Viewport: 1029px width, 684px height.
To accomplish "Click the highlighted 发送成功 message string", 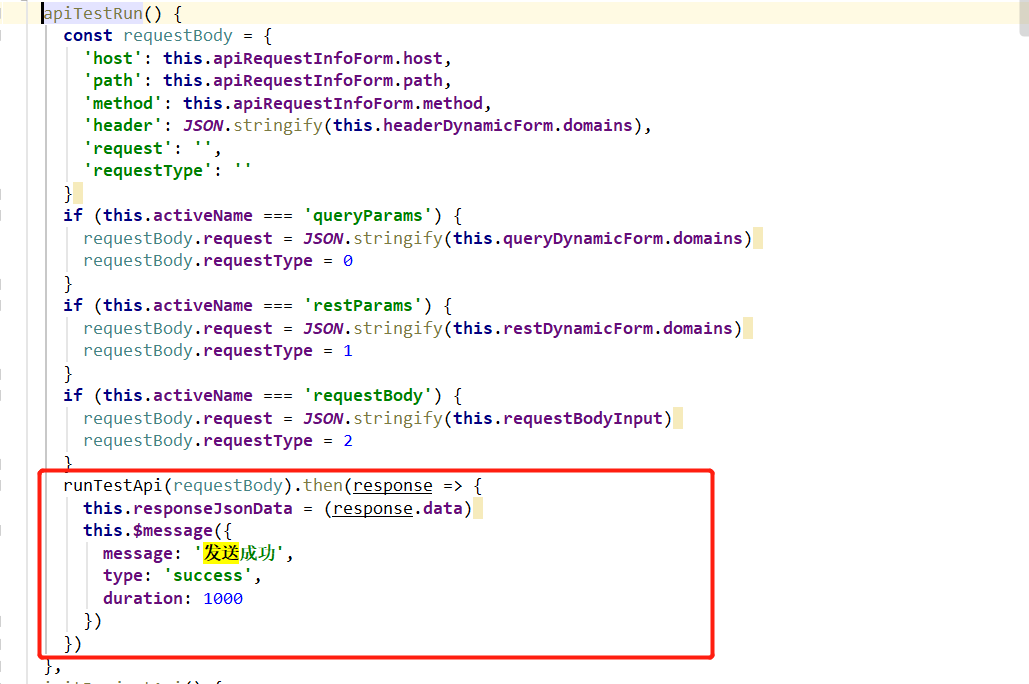I will click(x=240, y=553).
